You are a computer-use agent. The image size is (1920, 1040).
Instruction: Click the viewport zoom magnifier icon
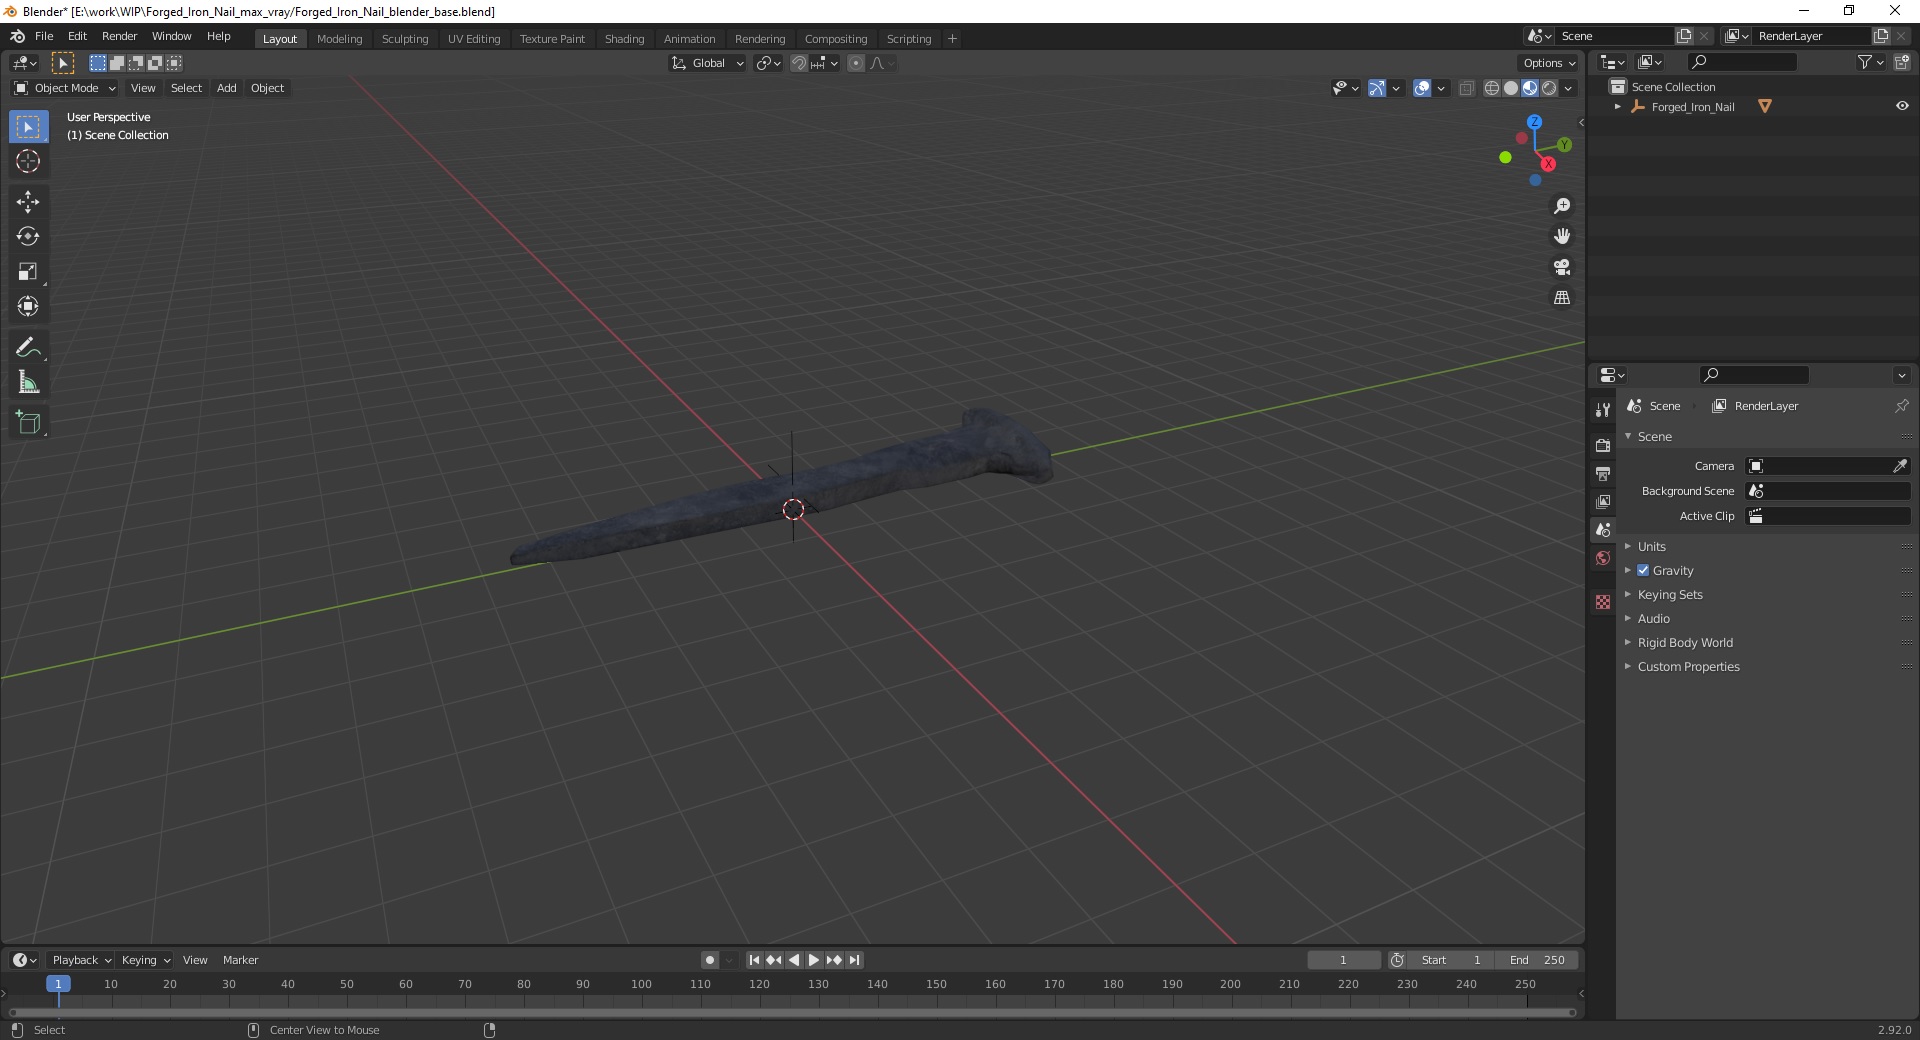click(1562, 206)
